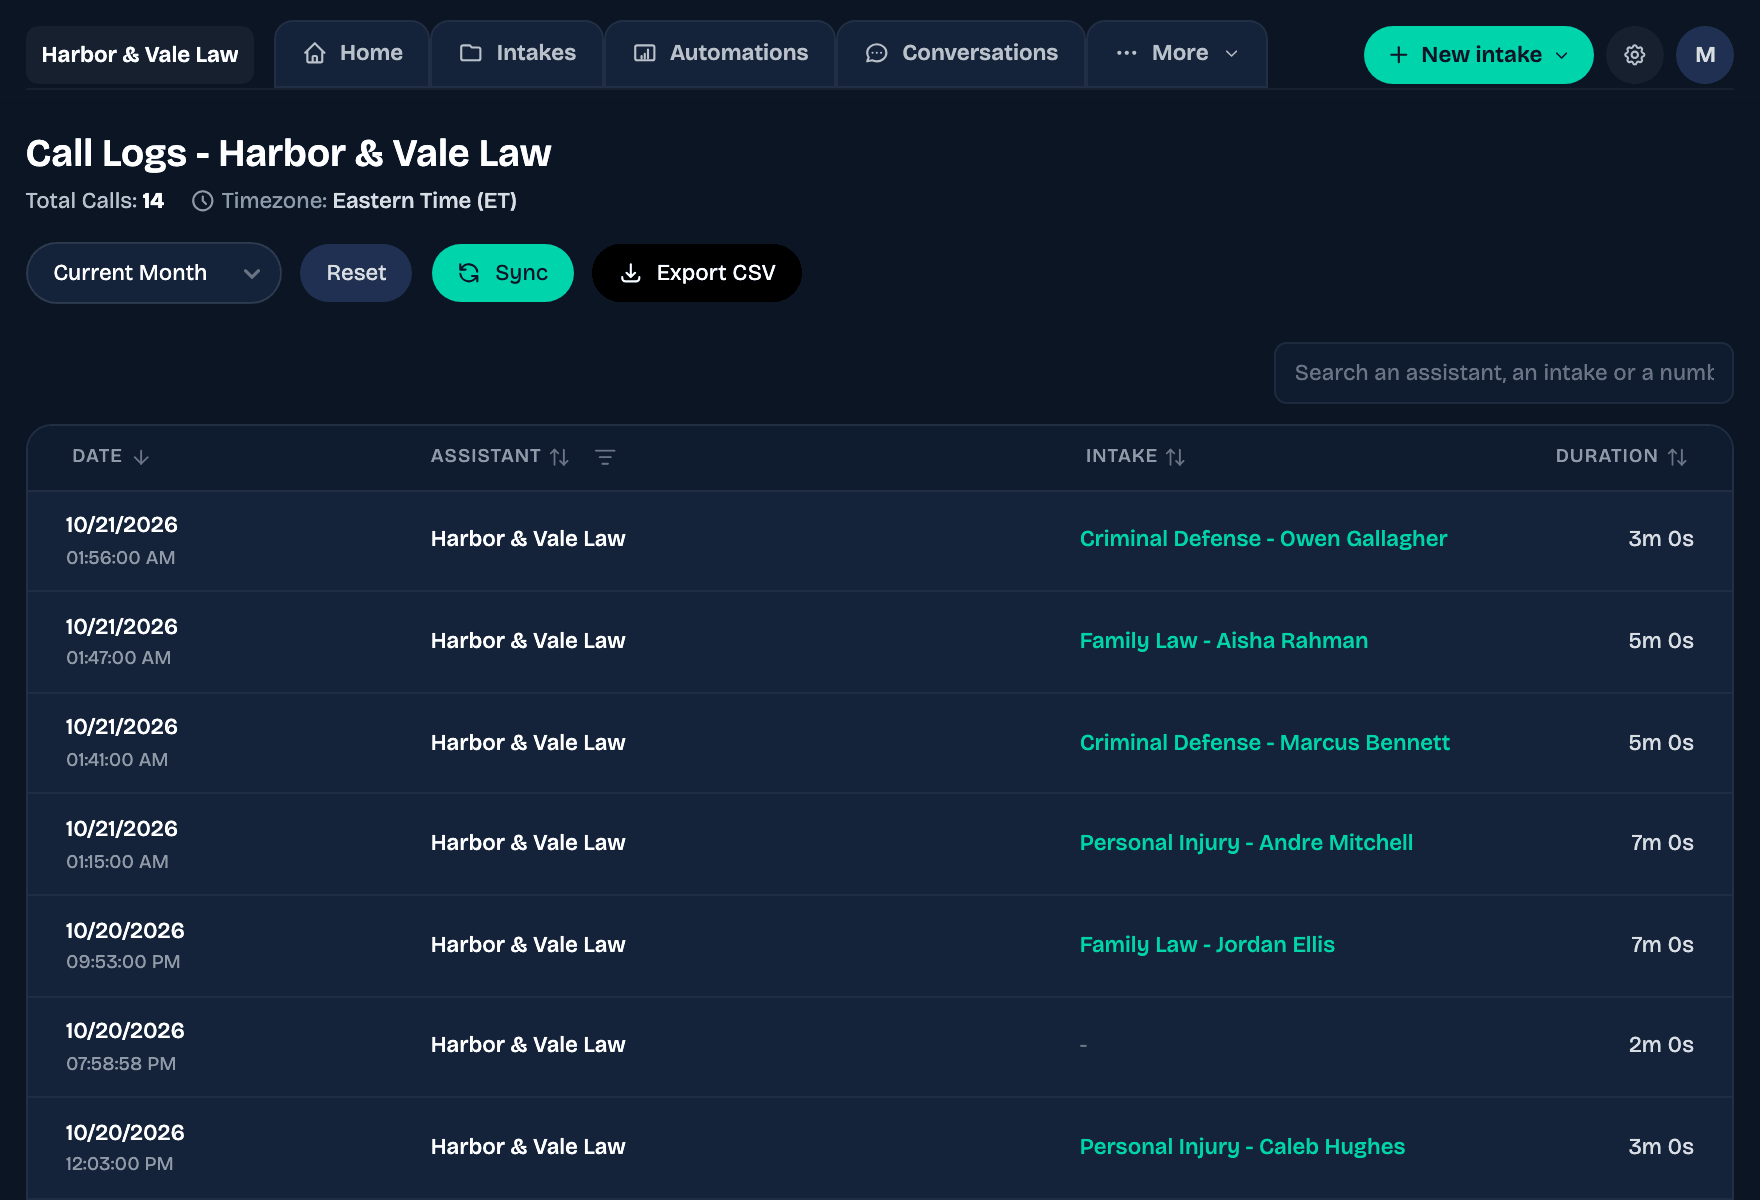1760x1200 pixels.
Task: Expand the More menu
Action: tap(1177, 53)
